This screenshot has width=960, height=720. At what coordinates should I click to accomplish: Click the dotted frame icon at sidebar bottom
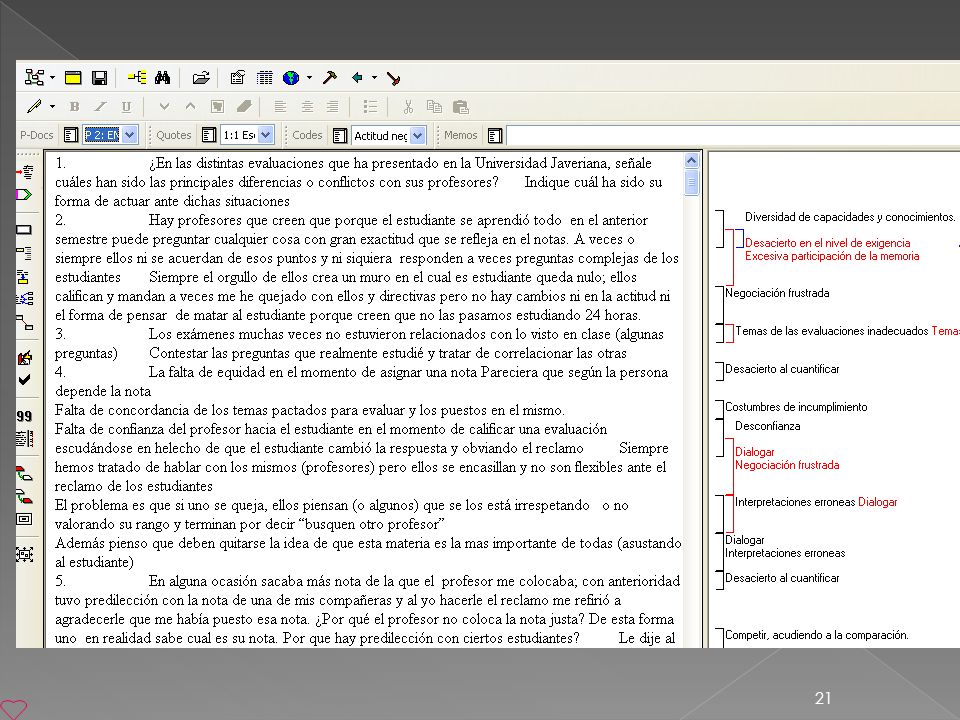(x=24, y=555)
